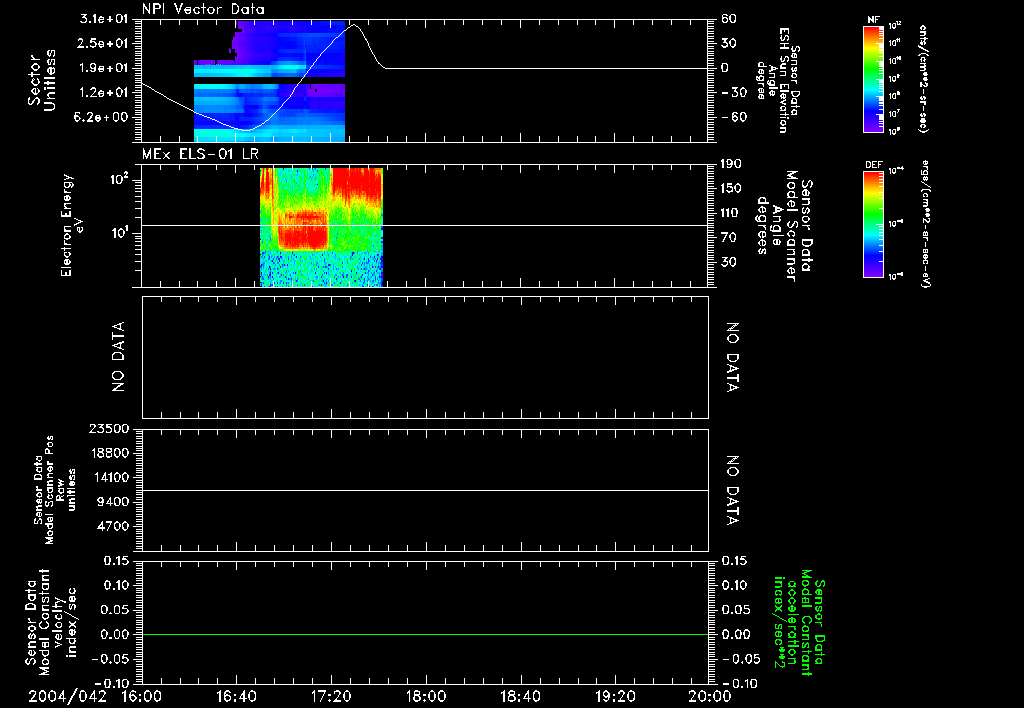The image size is (1024, 708).
Task: Click the '2.5e+01' sector tick label
Action: pyautogui.click(x=104, y=43)
